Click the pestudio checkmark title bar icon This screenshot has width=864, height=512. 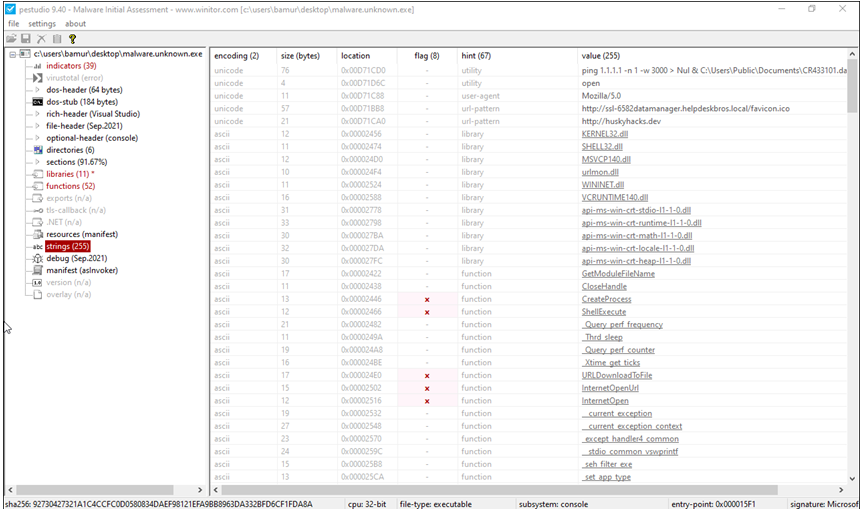(x=10, y=9)
